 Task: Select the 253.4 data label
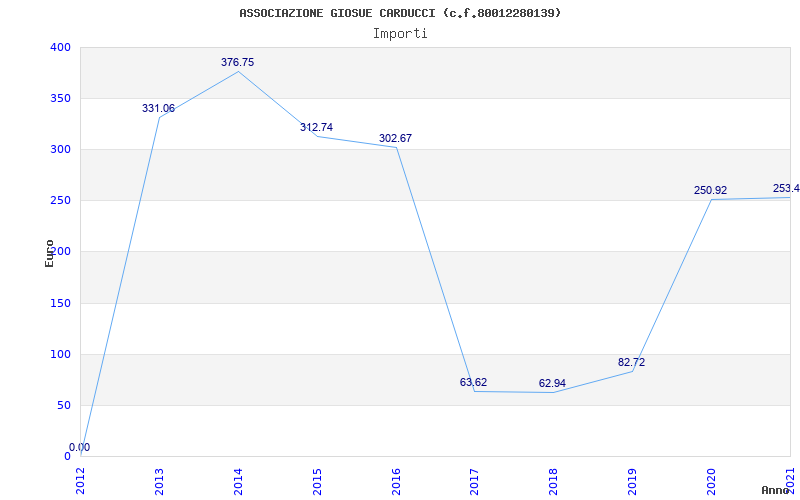click(x=786, y=188)
